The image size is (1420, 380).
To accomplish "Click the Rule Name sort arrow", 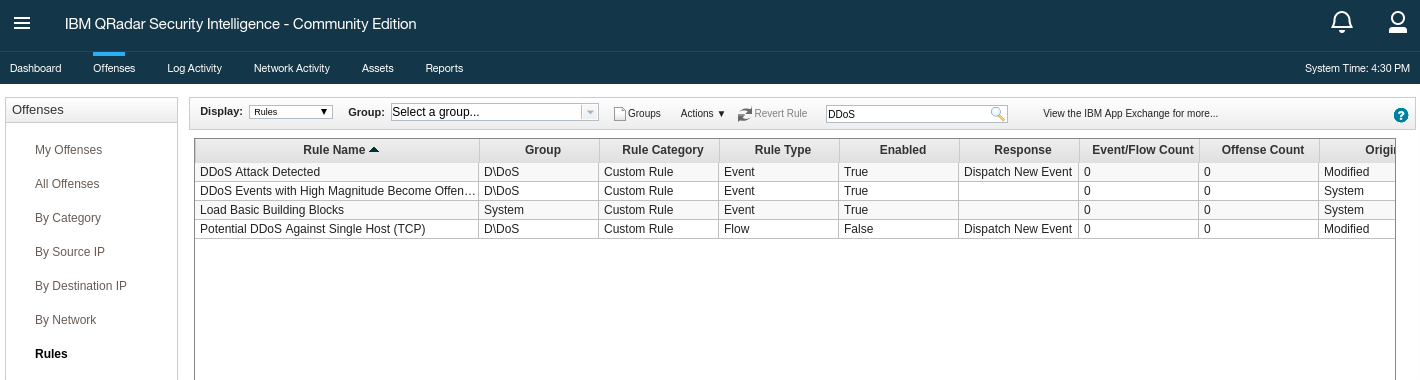I will pyautogui.click(x=374, y=150).
